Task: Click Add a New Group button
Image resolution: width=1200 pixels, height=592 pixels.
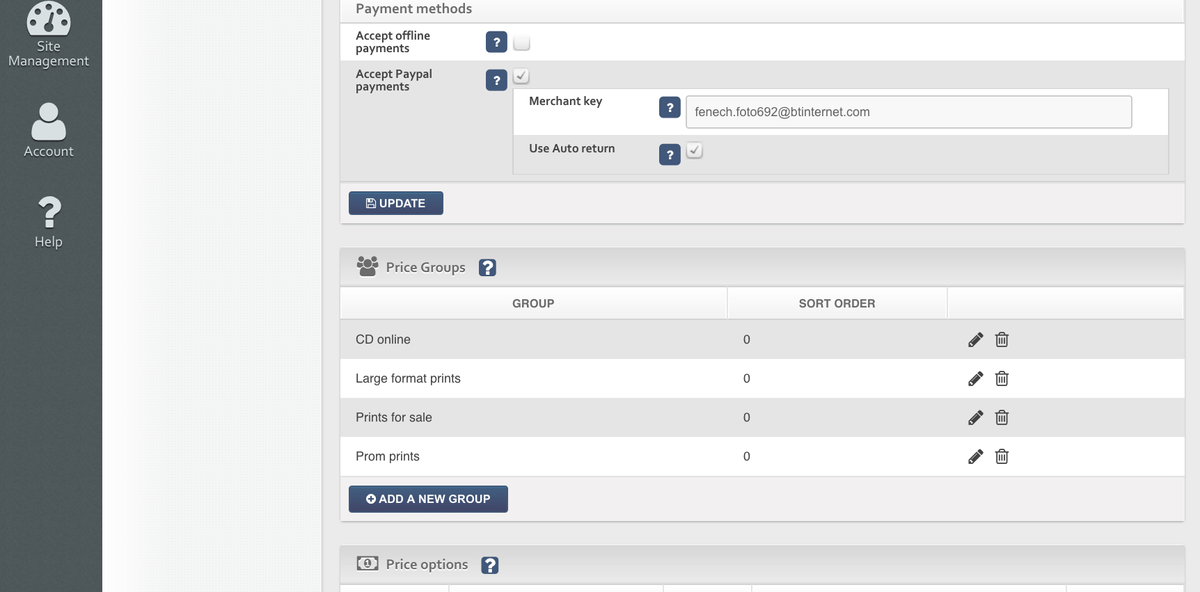Action: coord(428,499)
